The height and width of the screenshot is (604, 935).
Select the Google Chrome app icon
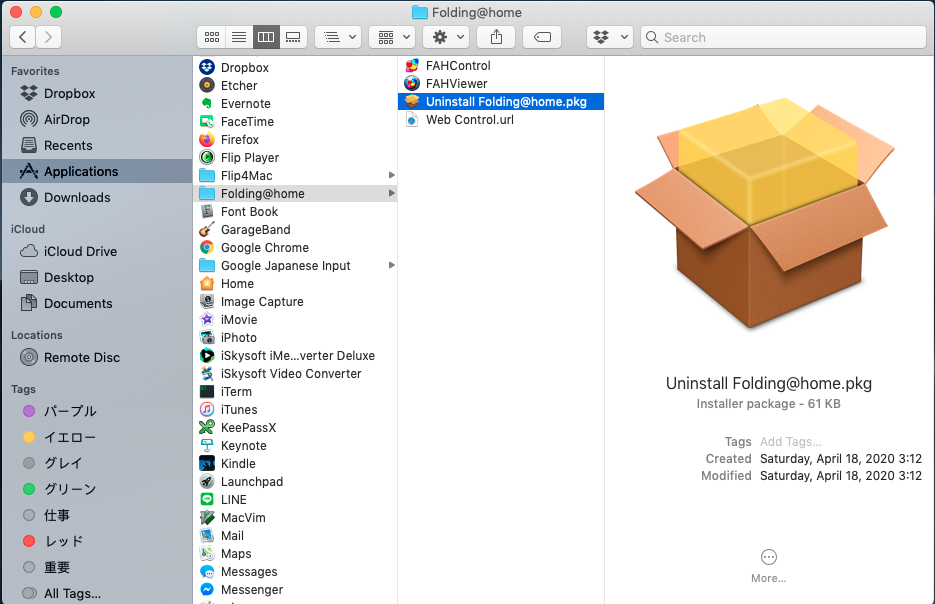207,247
